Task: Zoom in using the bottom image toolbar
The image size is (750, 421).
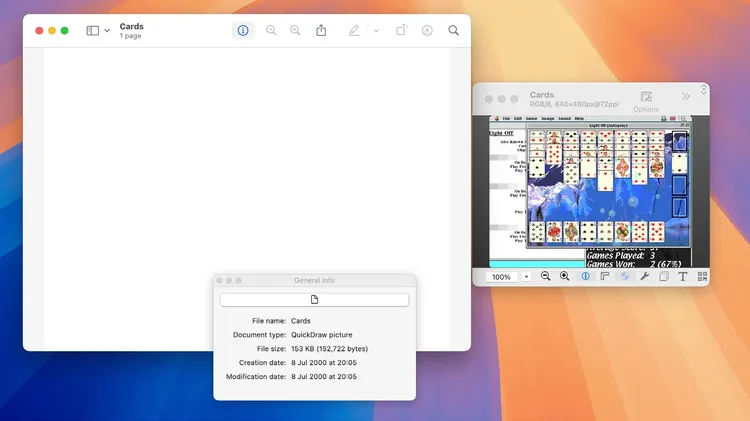Action: tap(564, 276)
